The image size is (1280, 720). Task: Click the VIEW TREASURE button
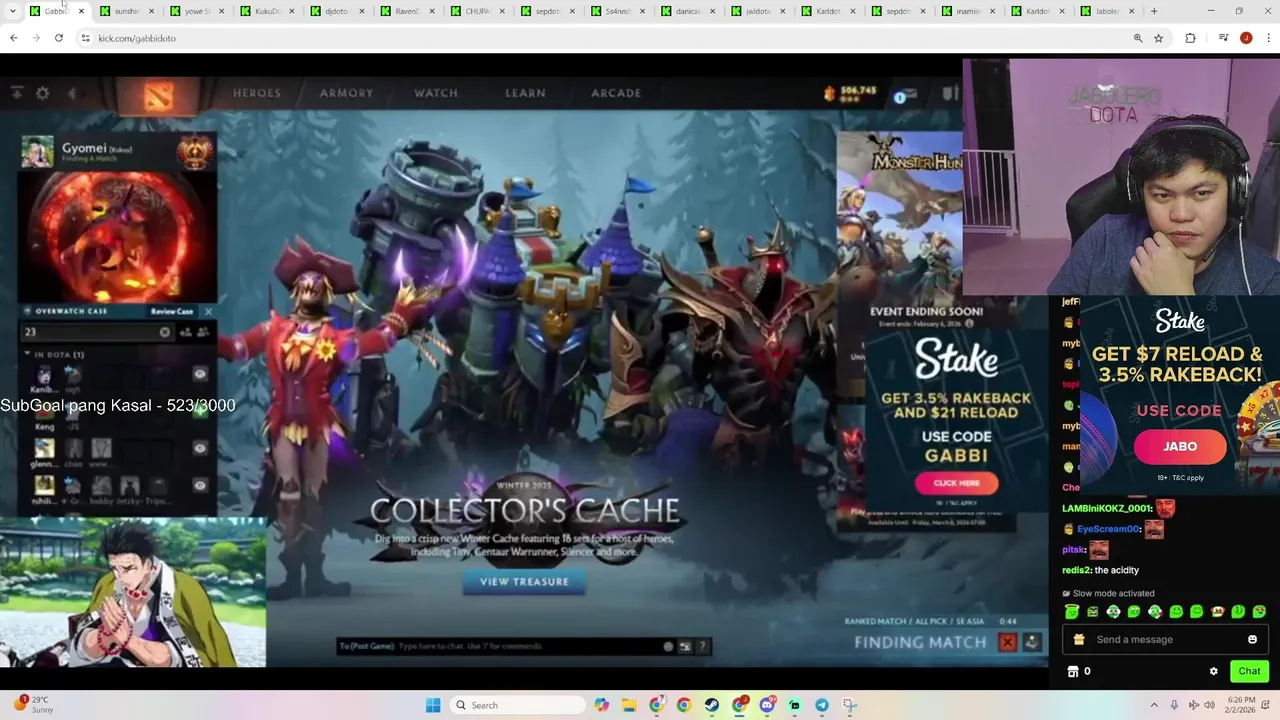point(524,582)
